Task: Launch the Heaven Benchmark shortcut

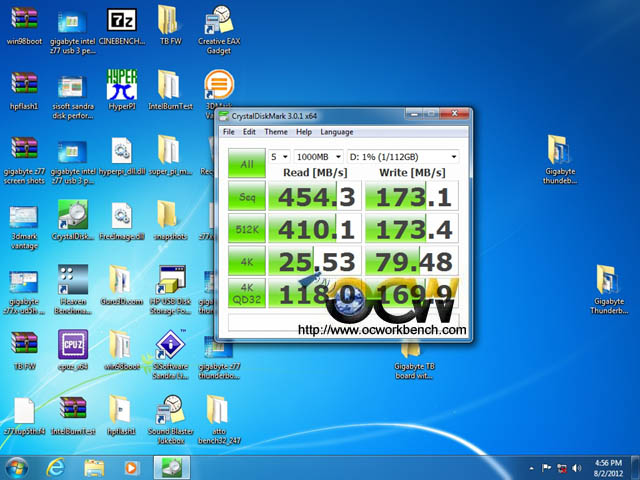Action: [x=73, y=280]
